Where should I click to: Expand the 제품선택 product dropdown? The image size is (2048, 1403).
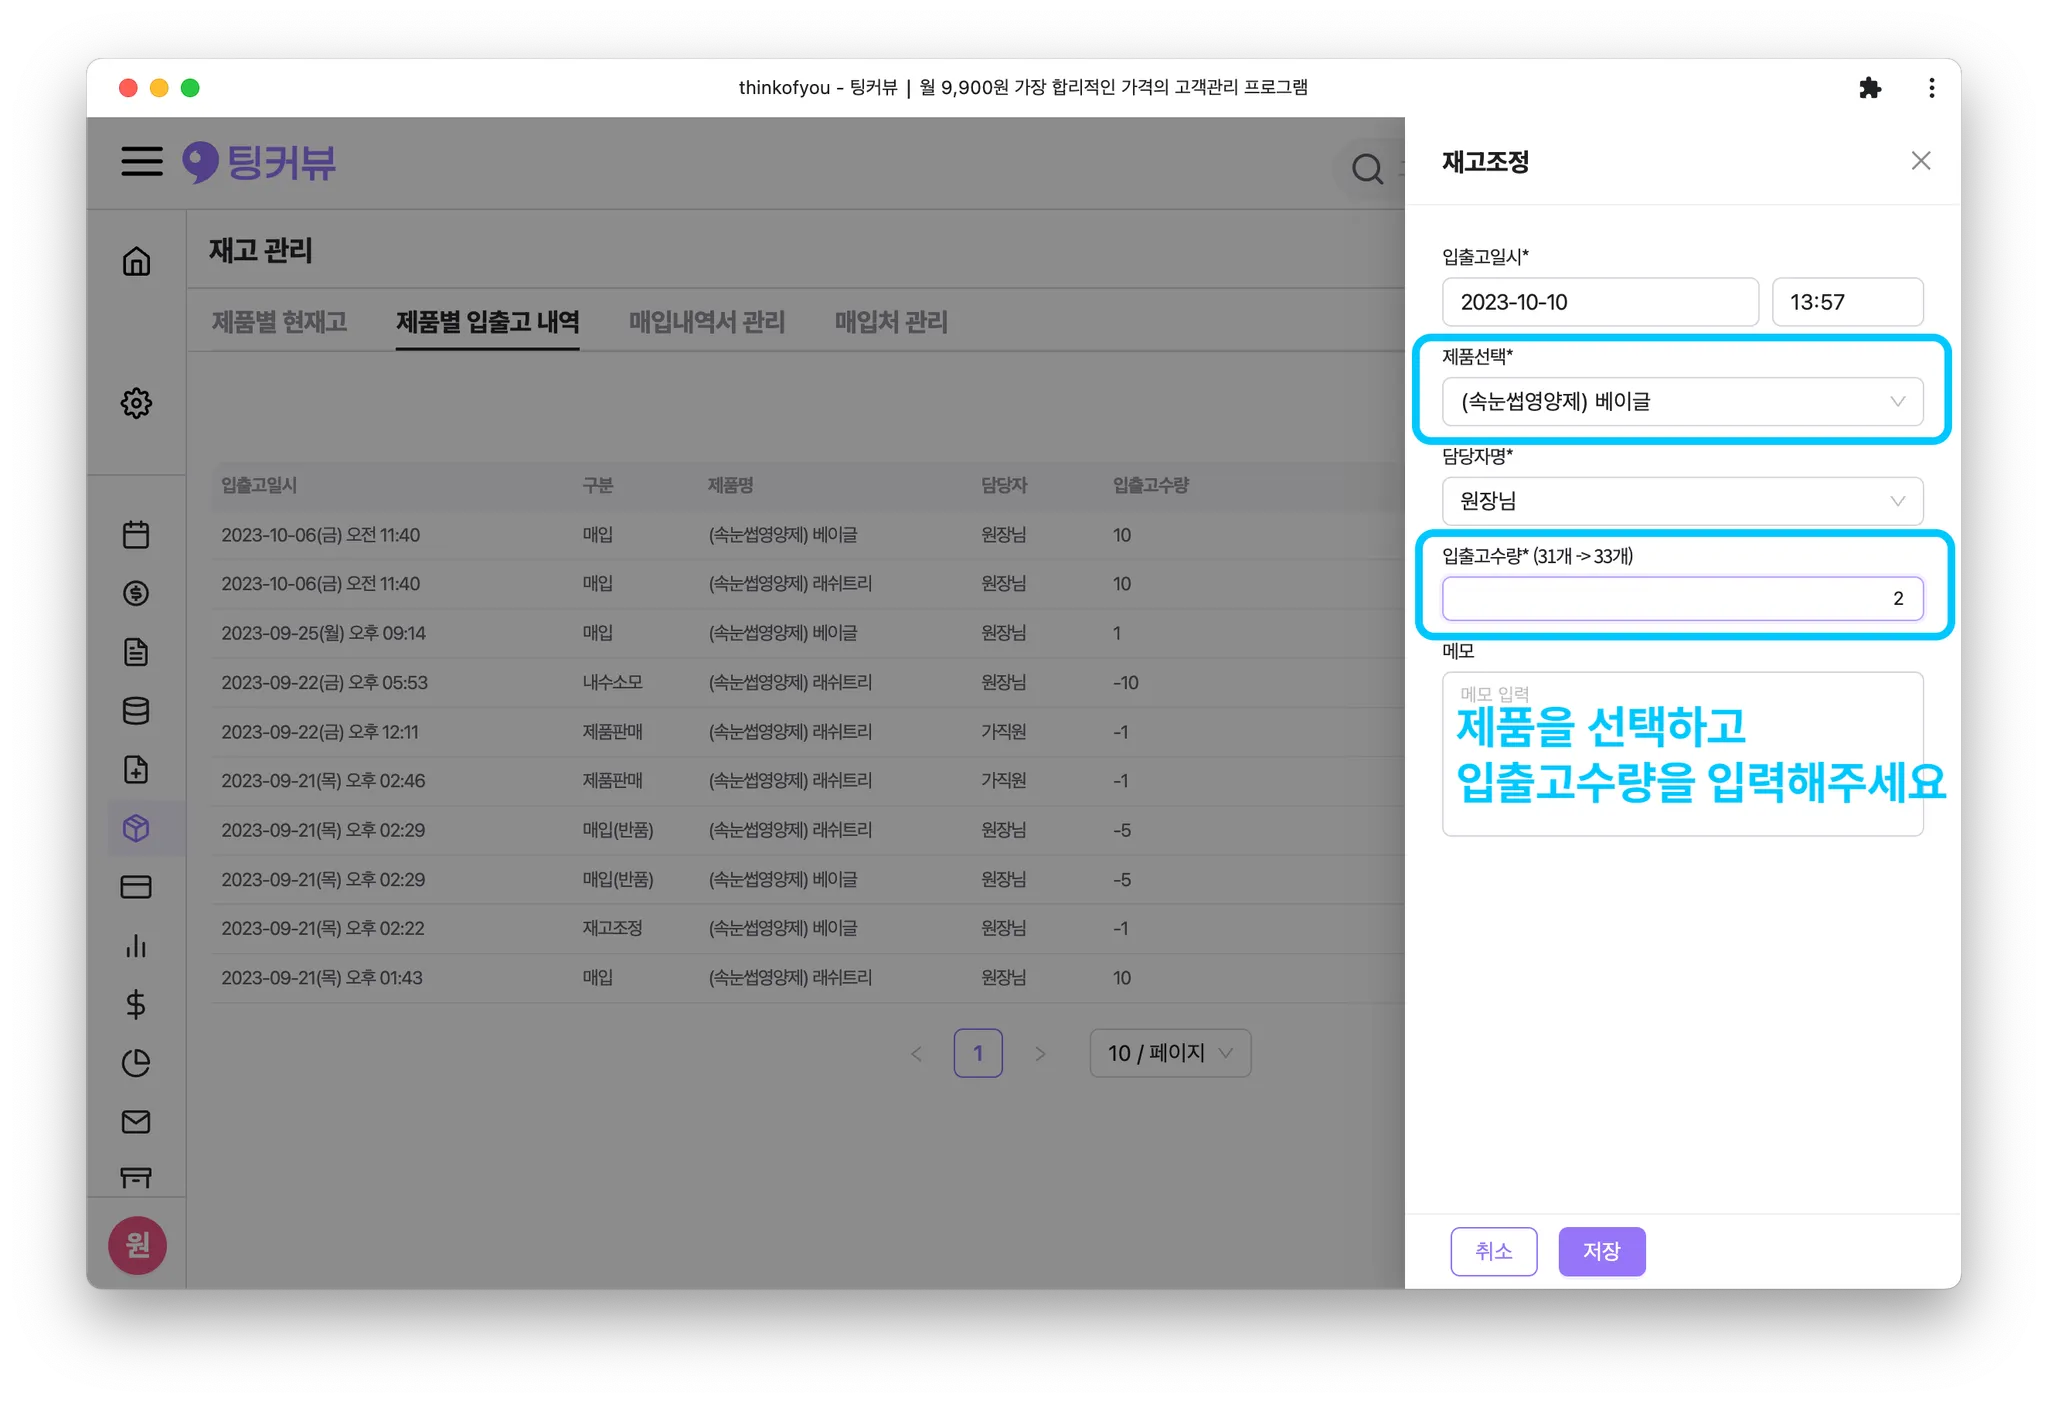1682,402
